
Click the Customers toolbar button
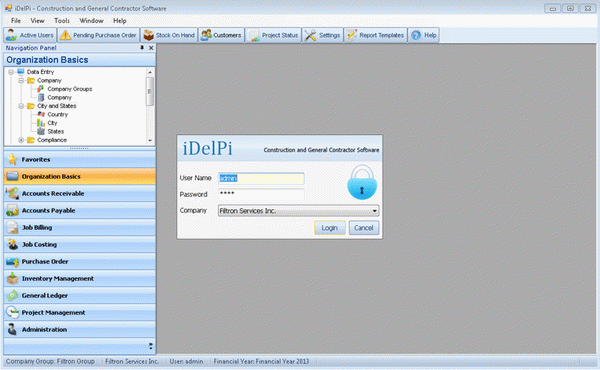click(221, 35)
